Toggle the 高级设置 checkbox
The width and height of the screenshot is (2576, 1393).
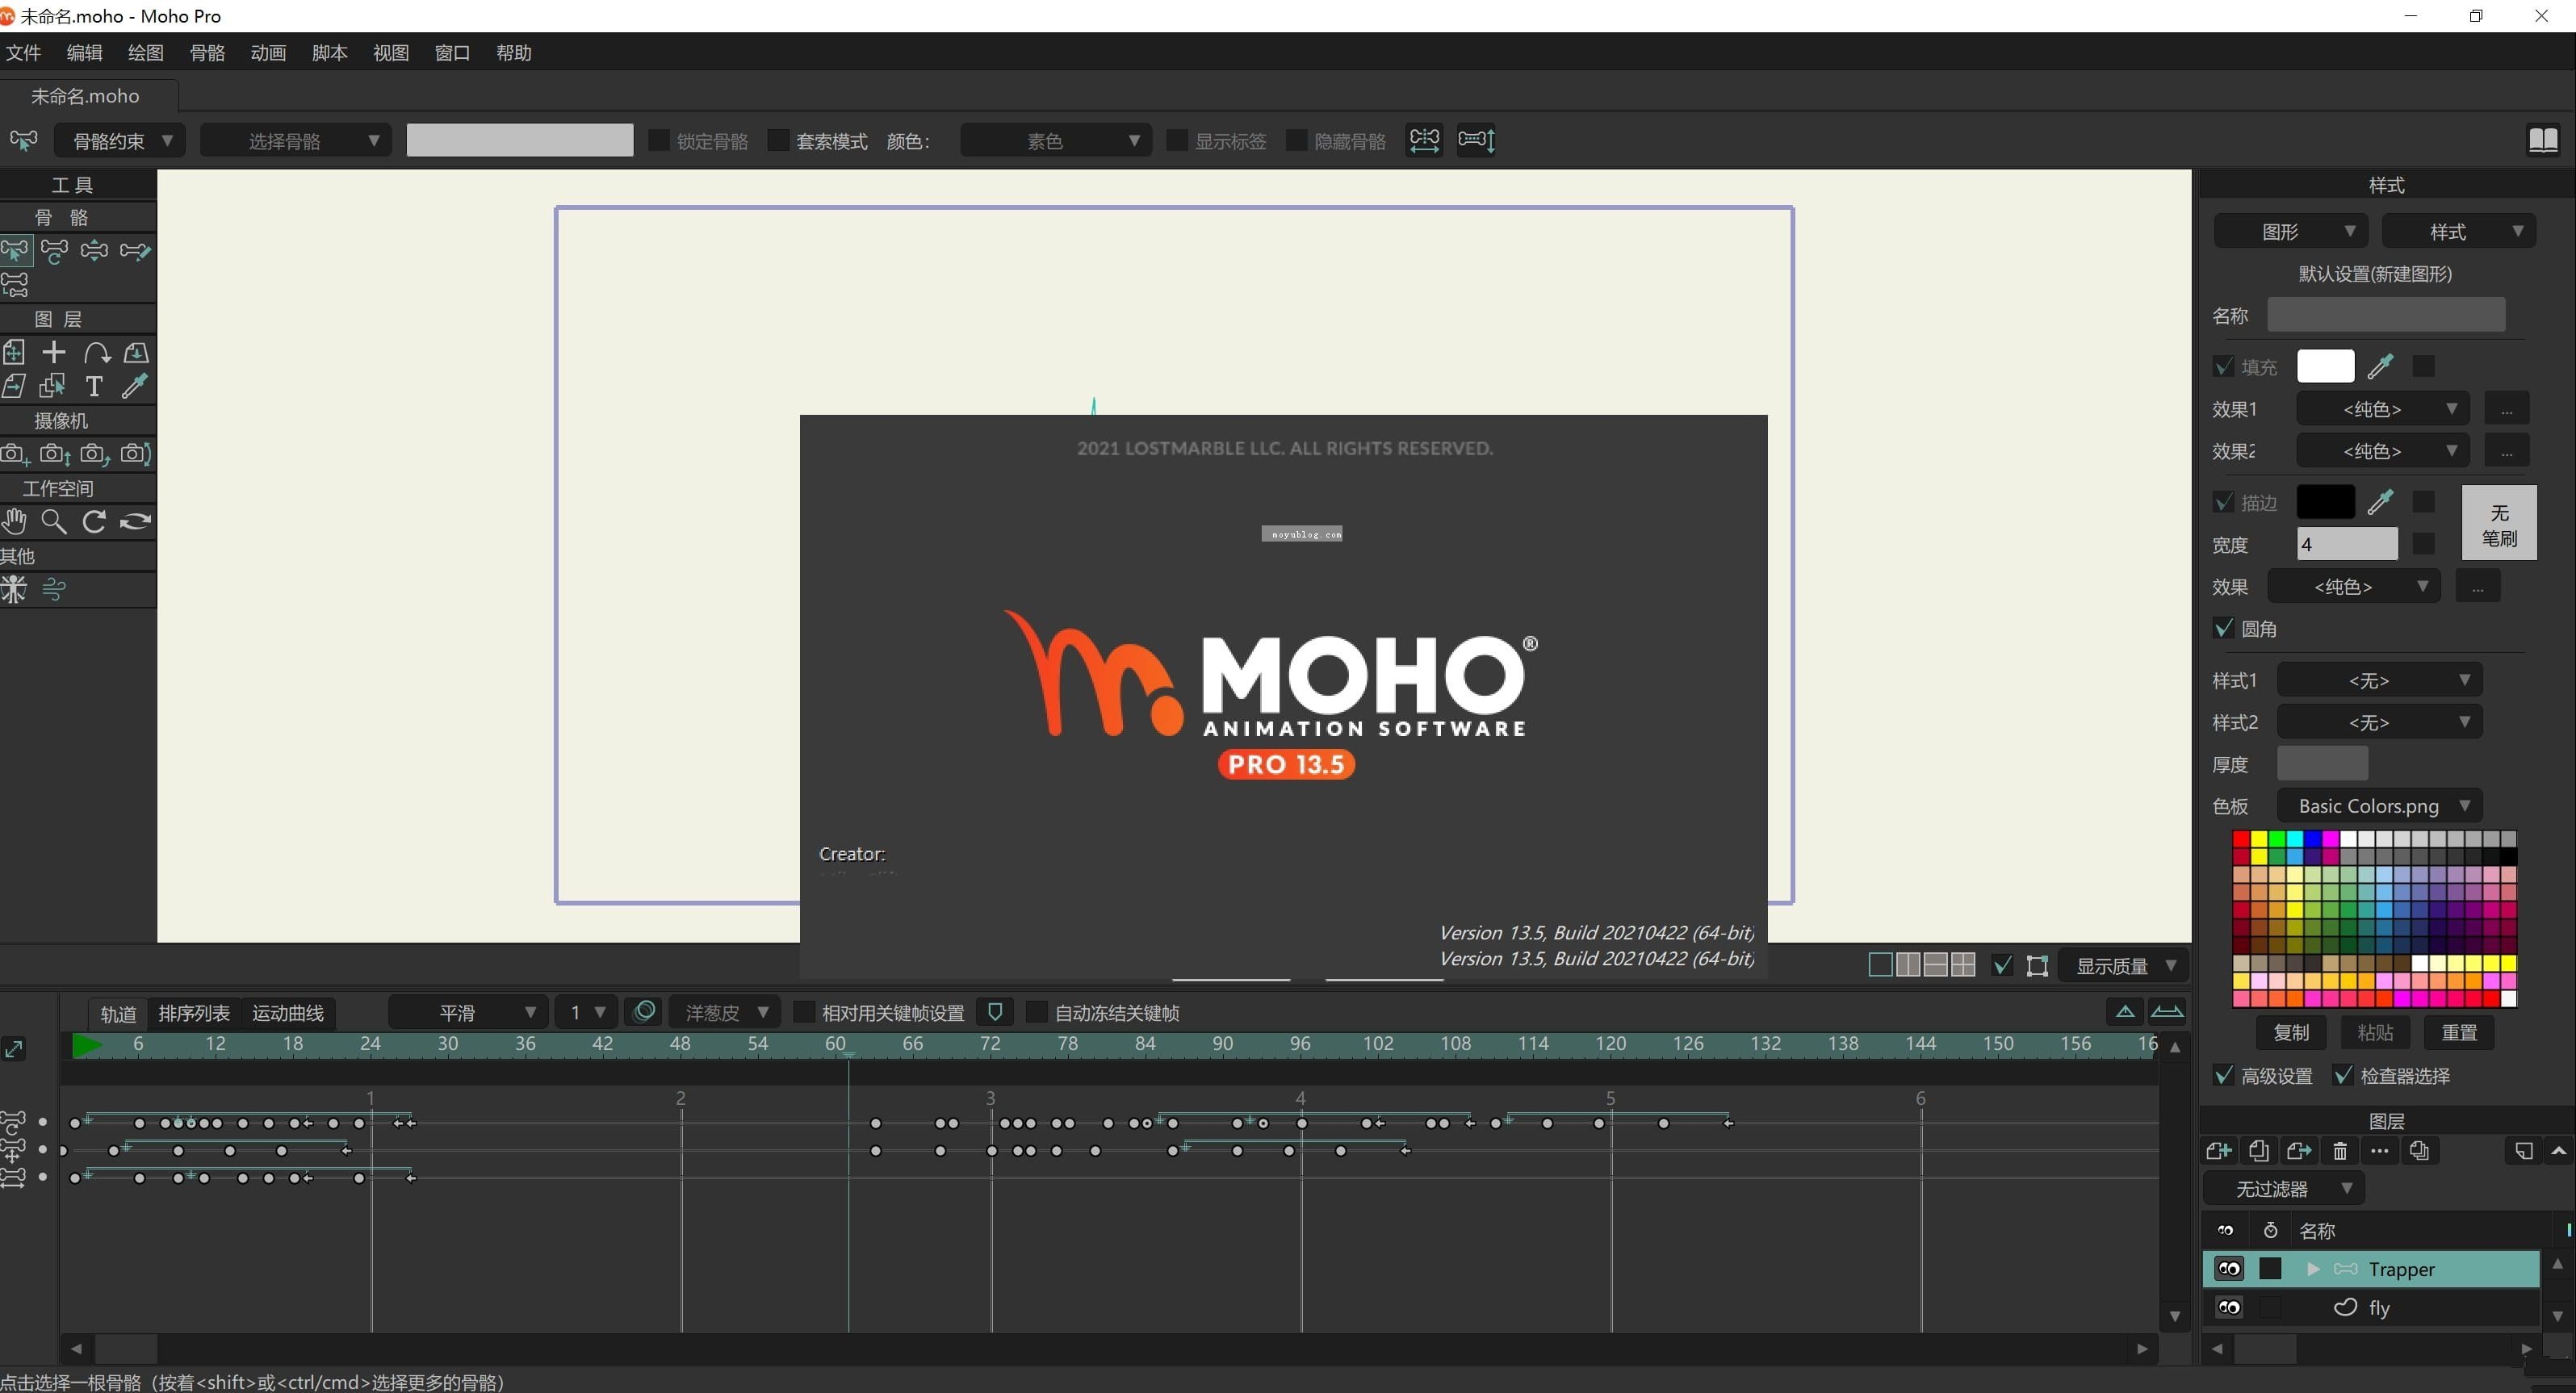pos(2224,1075)
